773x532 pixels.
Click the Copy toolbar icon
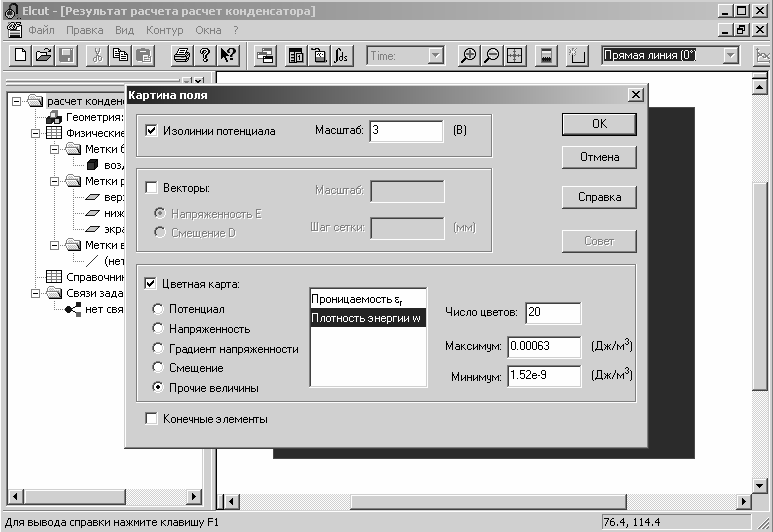120,55
